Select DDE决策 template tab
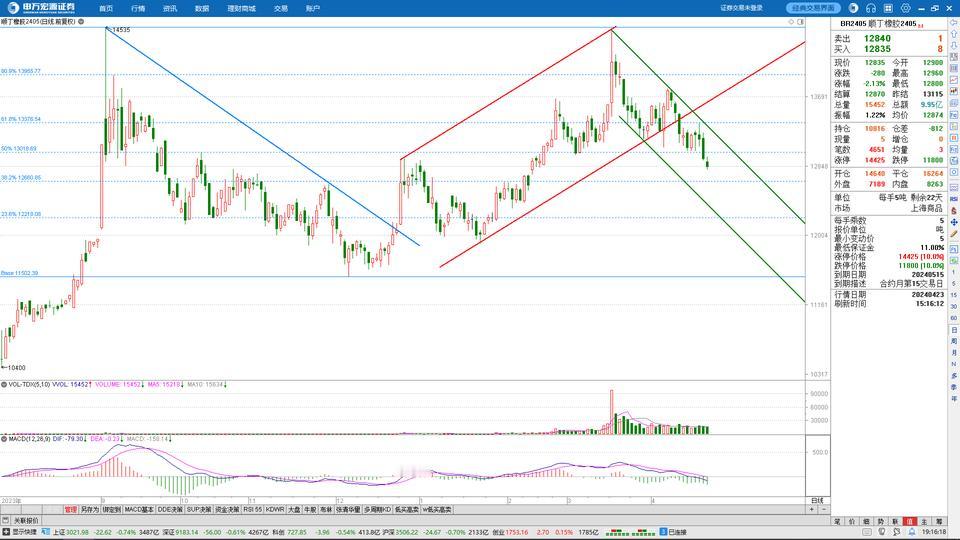960x540 pixels. click(x=170, y=509)
